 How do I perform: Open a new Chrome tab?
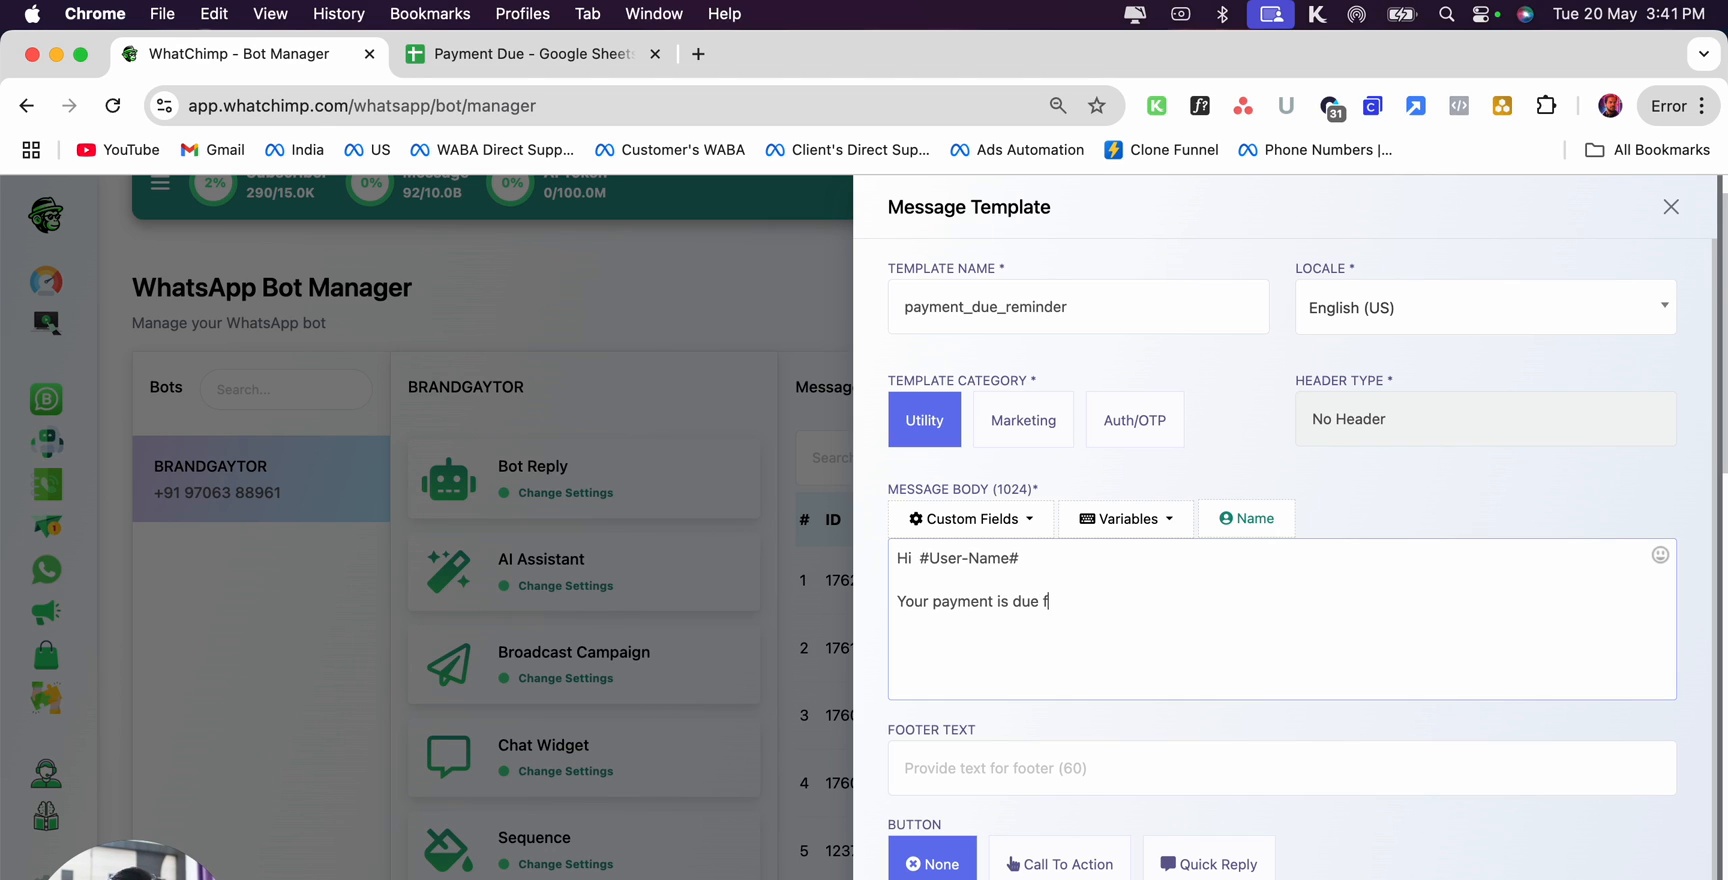698,54
